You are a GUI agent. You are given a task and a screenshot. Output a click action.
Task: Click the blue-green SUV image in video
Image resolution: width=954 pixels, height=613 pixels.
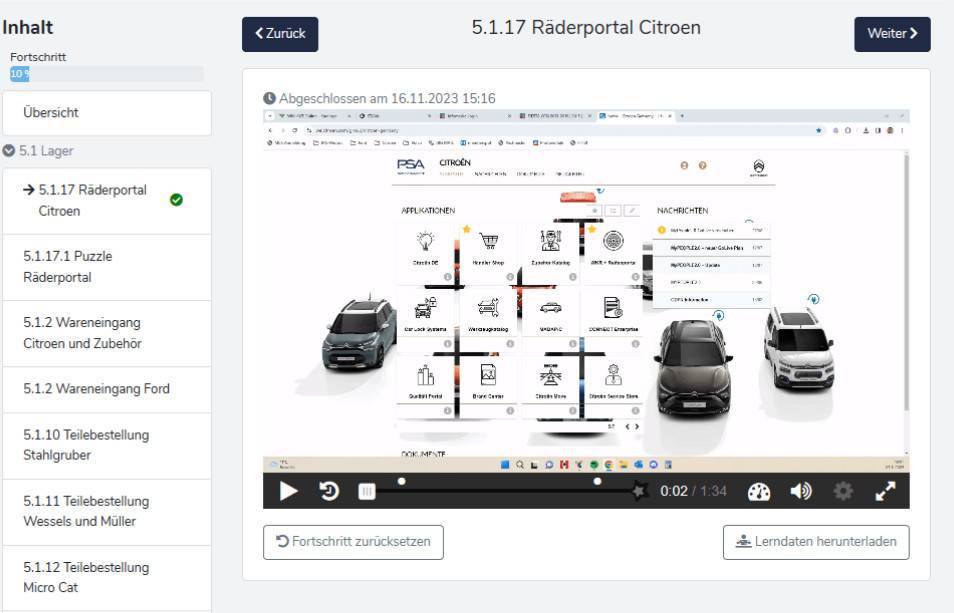(358, 333)
